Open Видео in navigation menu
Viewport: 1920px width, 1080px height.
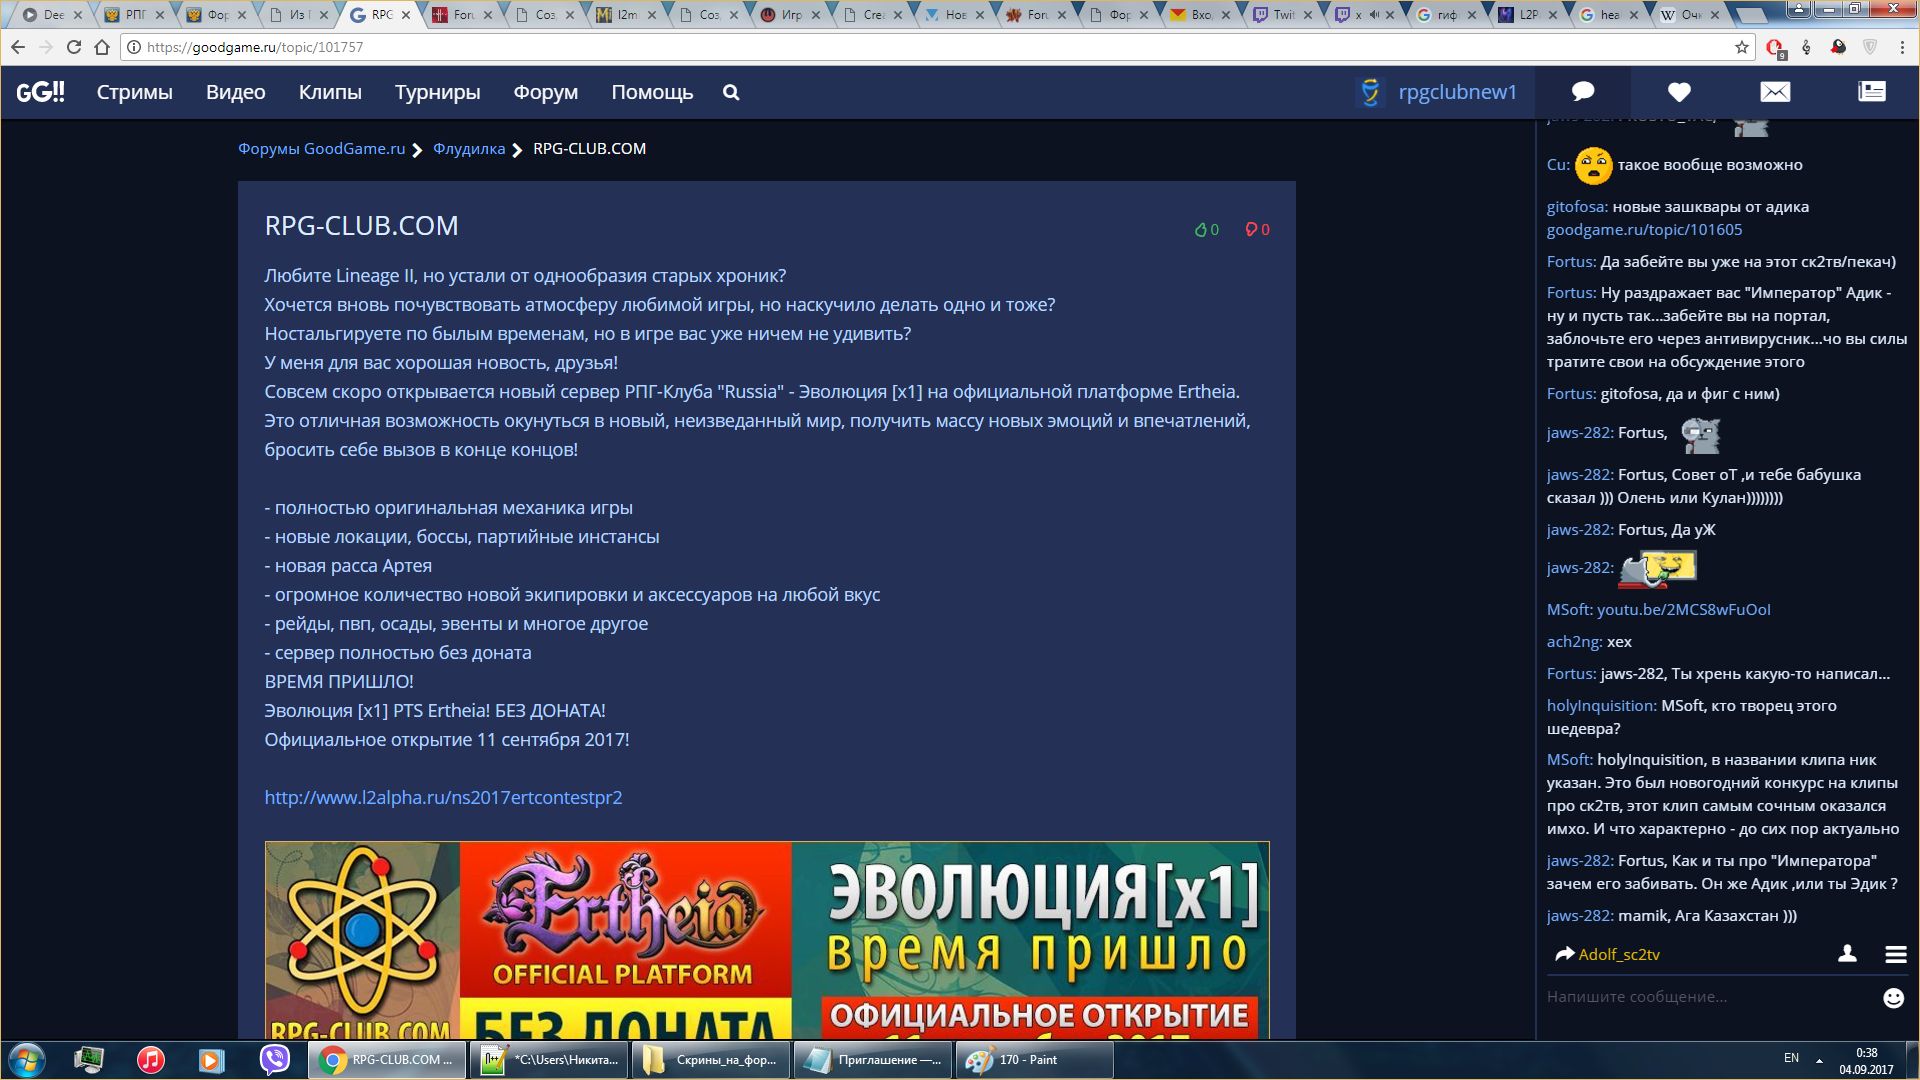coord(236,92)
